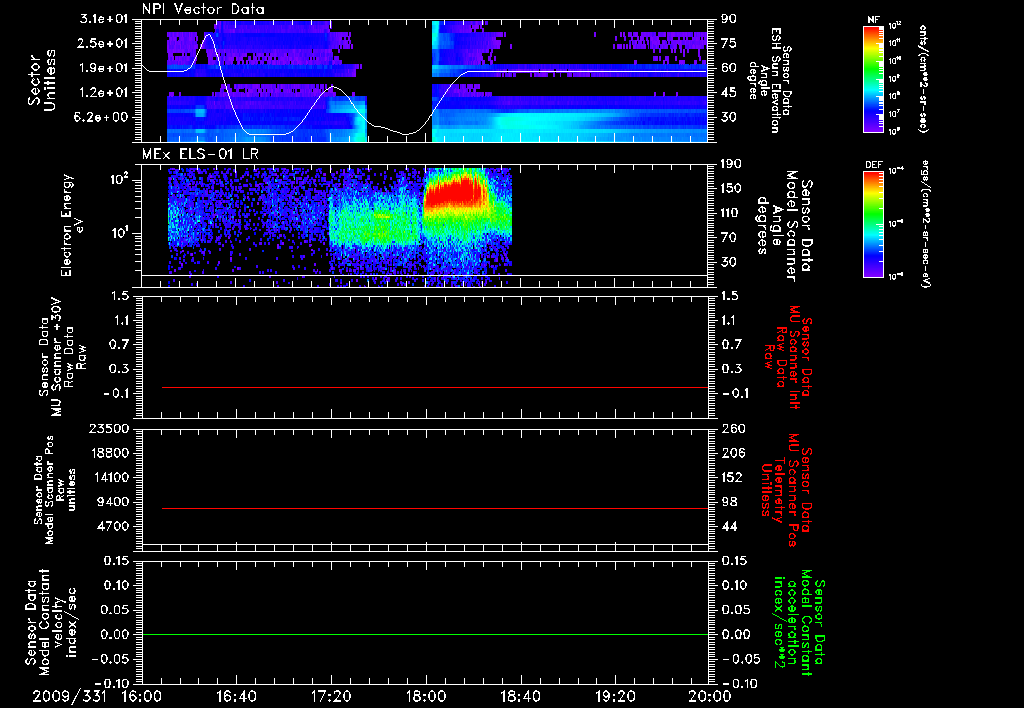Click the red 'MU Scanner Pos Telemetry' label
The height and width of the screenshot is (708, 1024).
pyautogui.click(x=786, y=490)
